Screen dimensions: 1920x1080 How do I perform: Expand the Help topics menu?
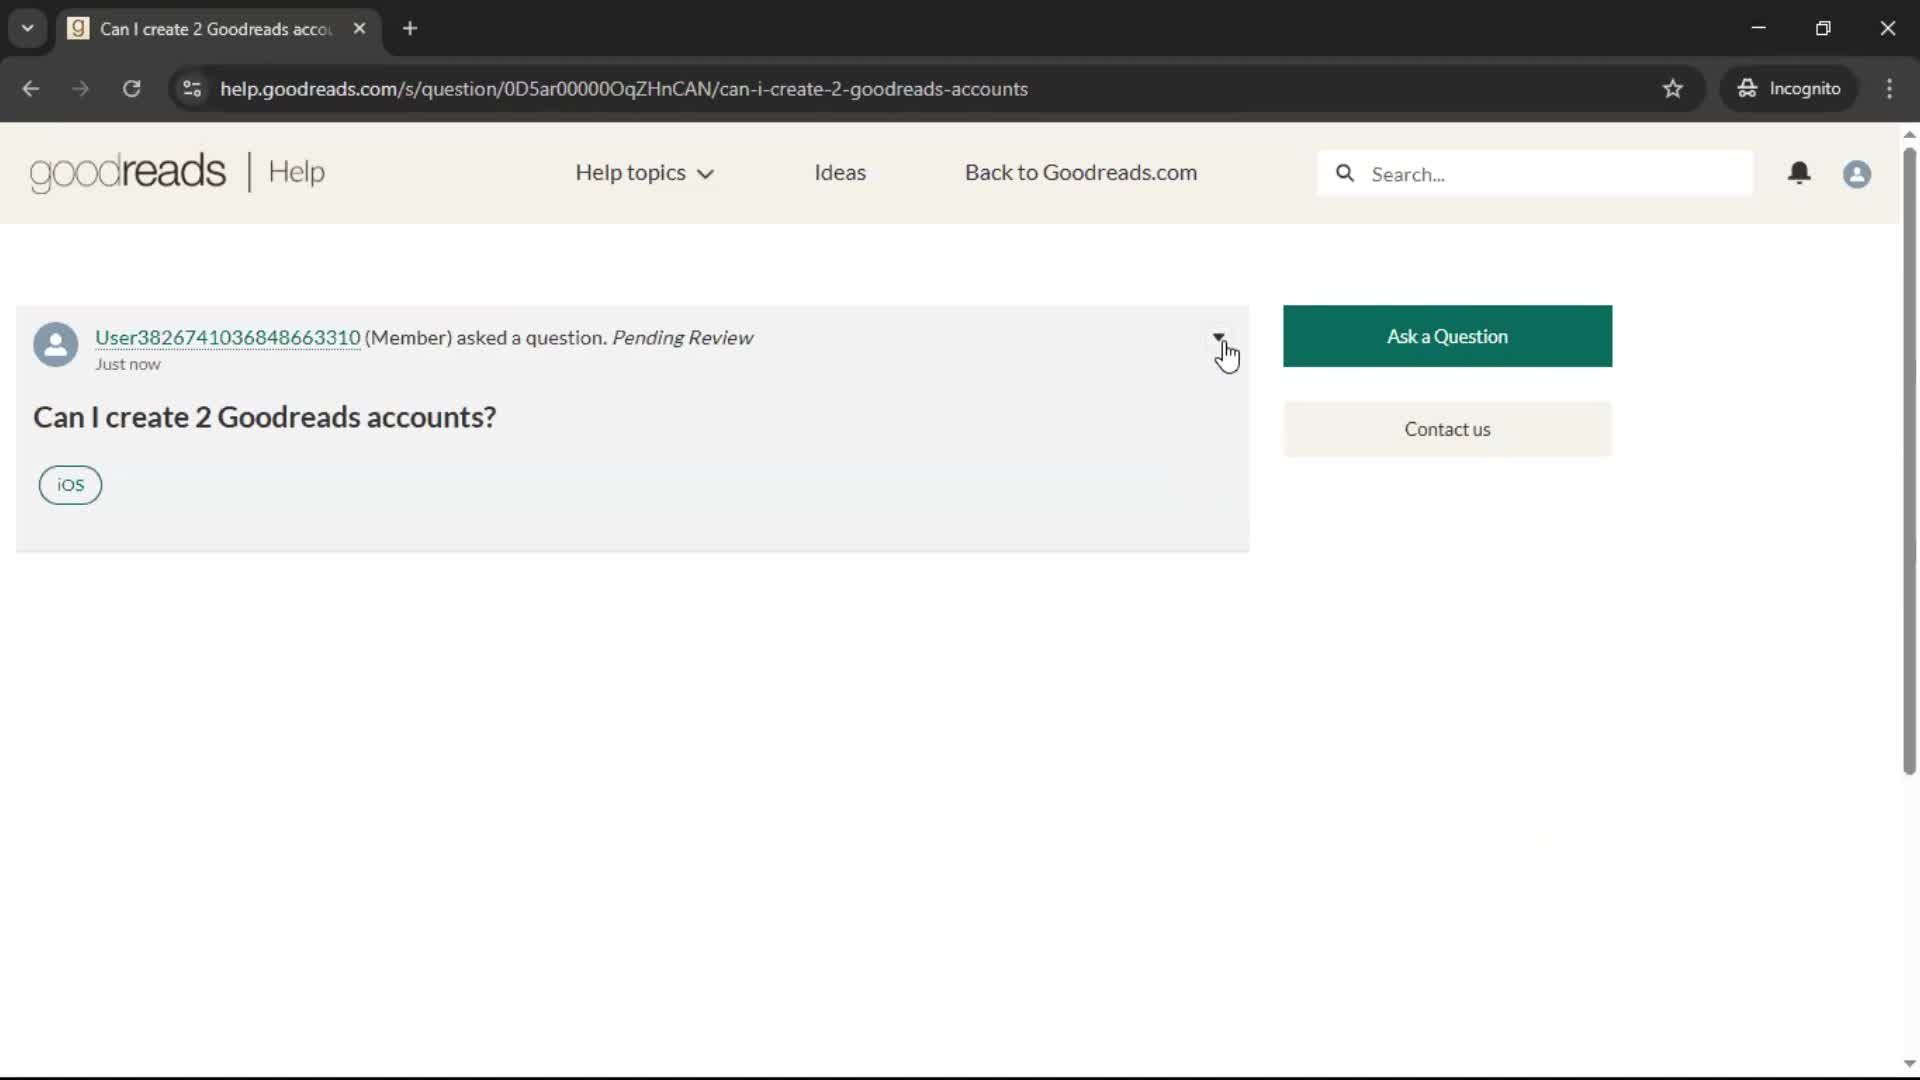click(x=645, y=173)
